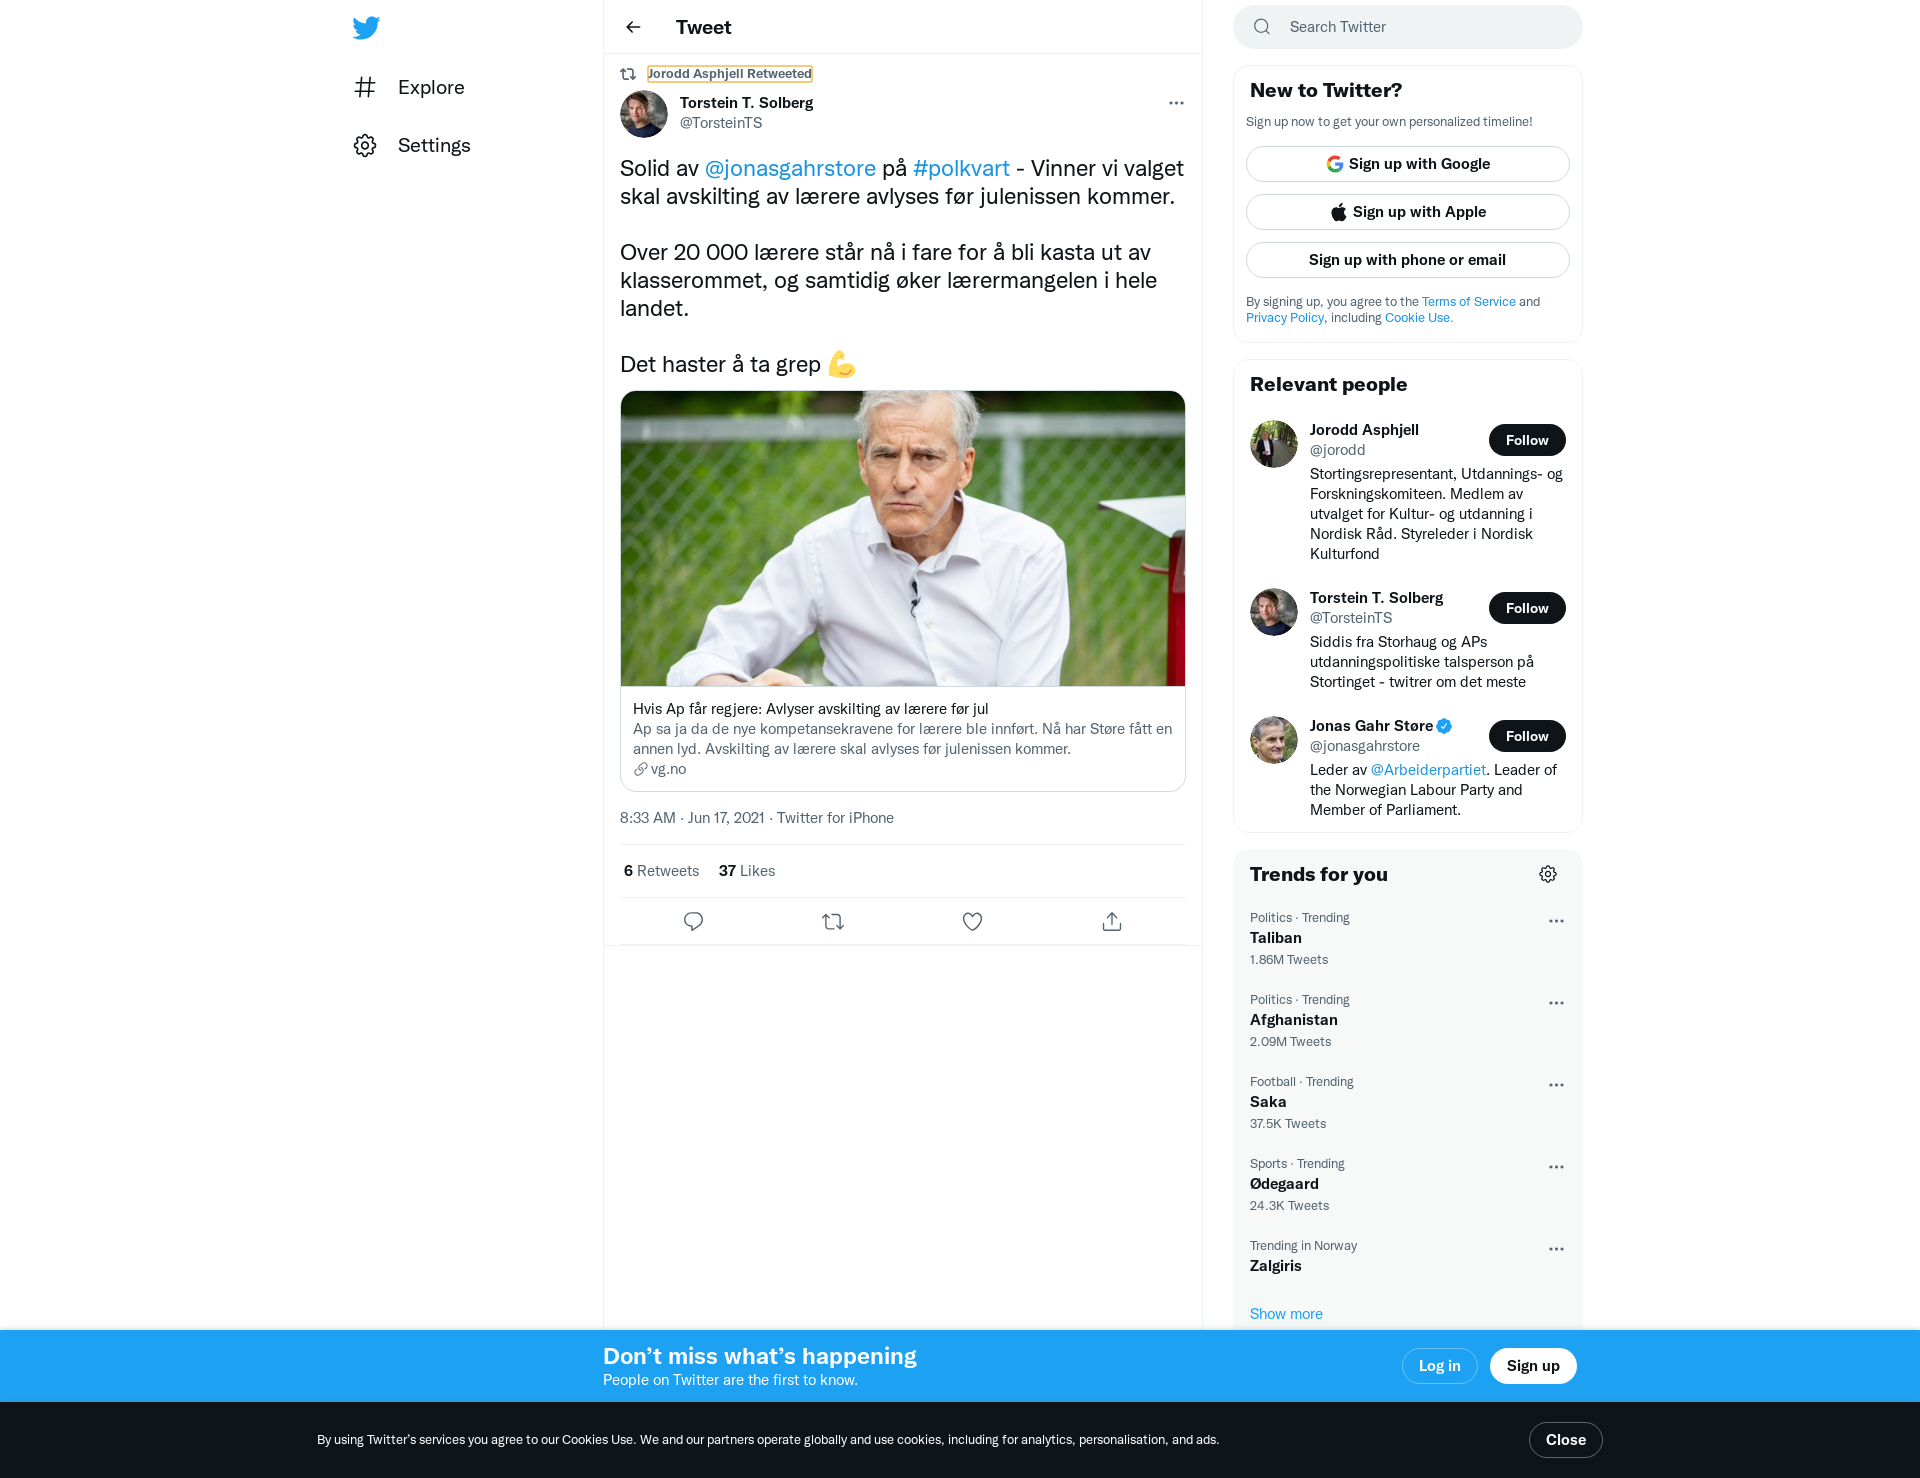
Task: Click the Twitter bird logo
Action: pos(366,28)
